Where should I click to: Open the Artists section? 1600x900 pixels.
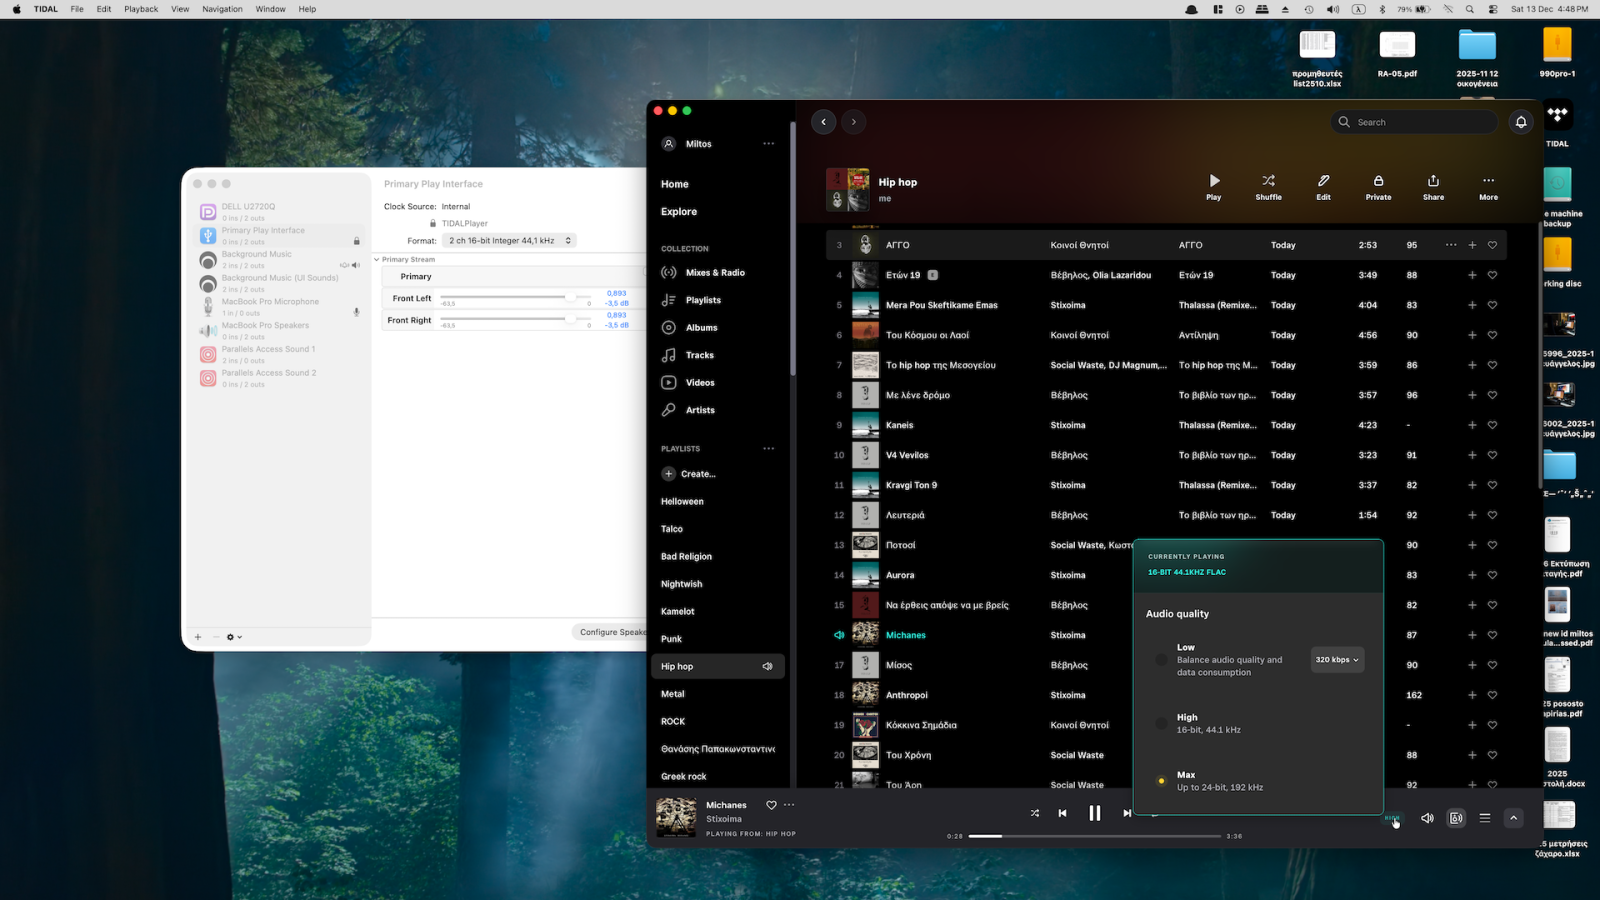[x=700, y=409]
